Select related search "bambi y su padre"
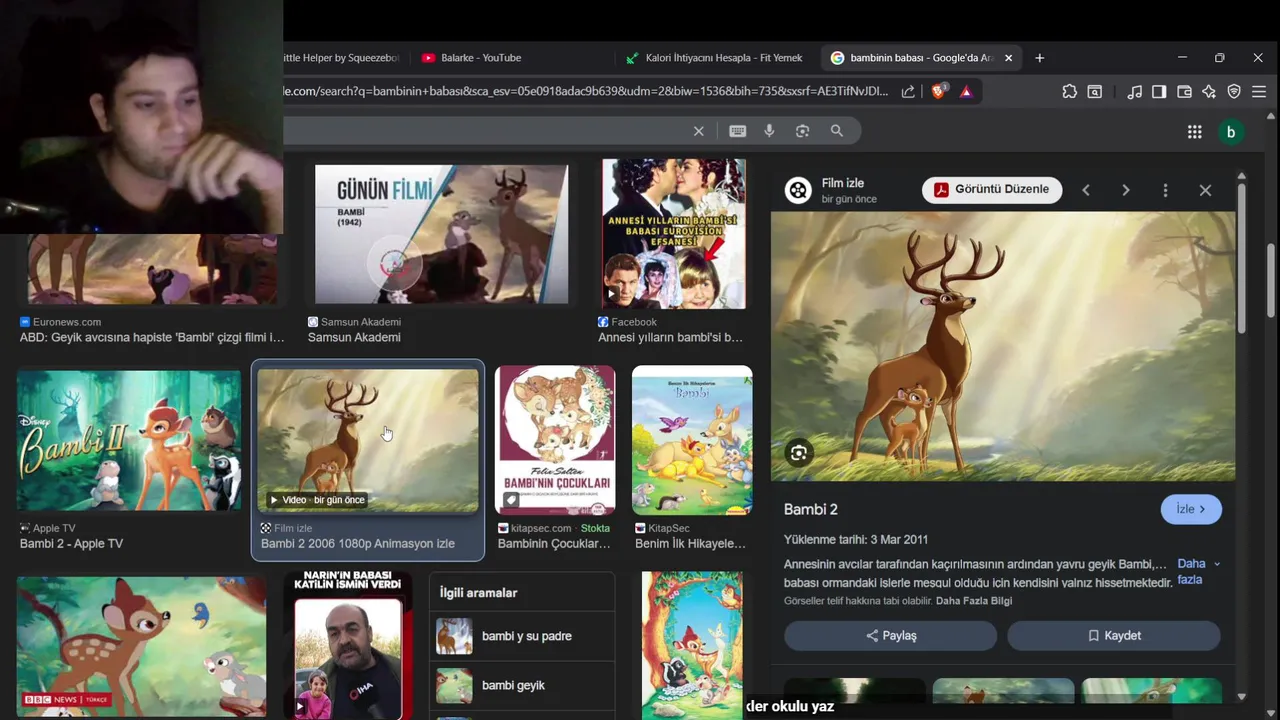 [x=522, y=636]
